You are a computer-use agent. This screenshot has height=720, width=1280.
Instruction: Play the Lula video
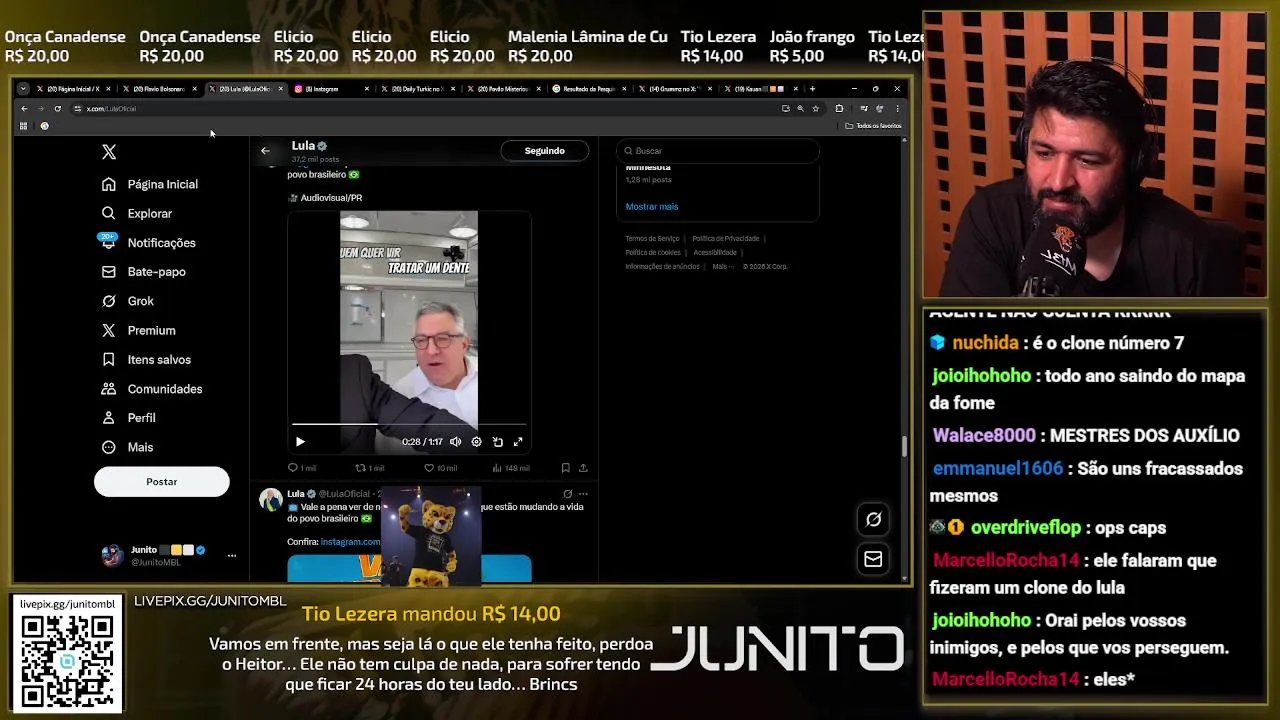pyautogui.click(x=300, y=441)
